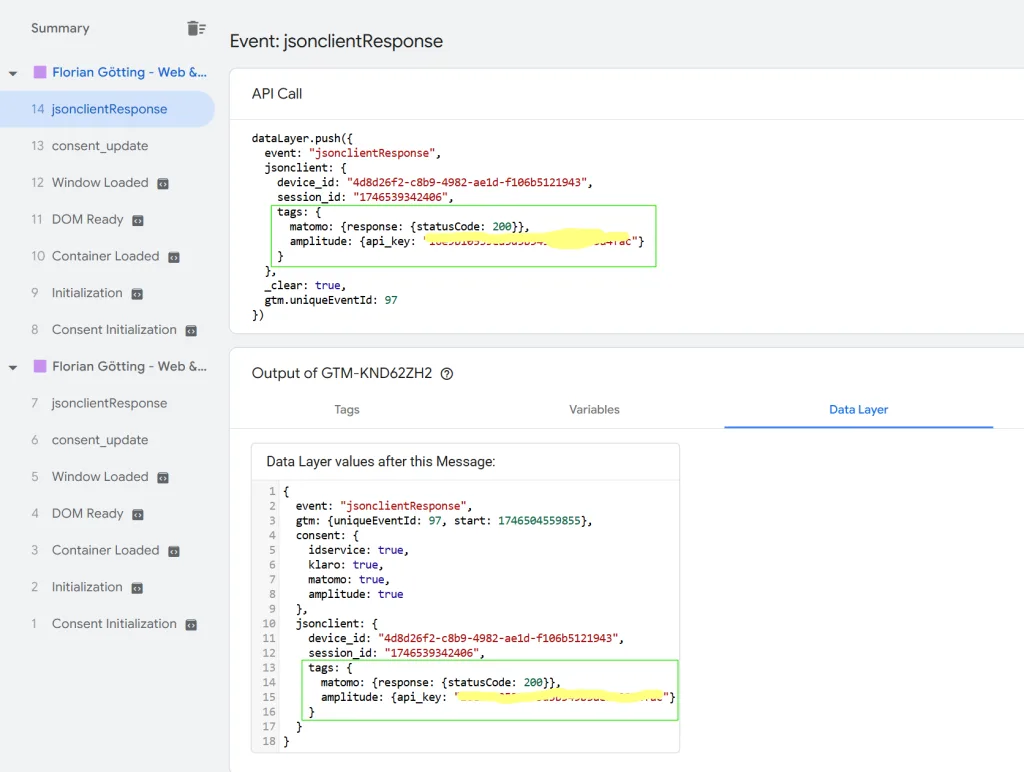Click code icon next to event 3 Container Loaded
The width and height of the screenshot is (1024, 772).
[x=174, y=551]
